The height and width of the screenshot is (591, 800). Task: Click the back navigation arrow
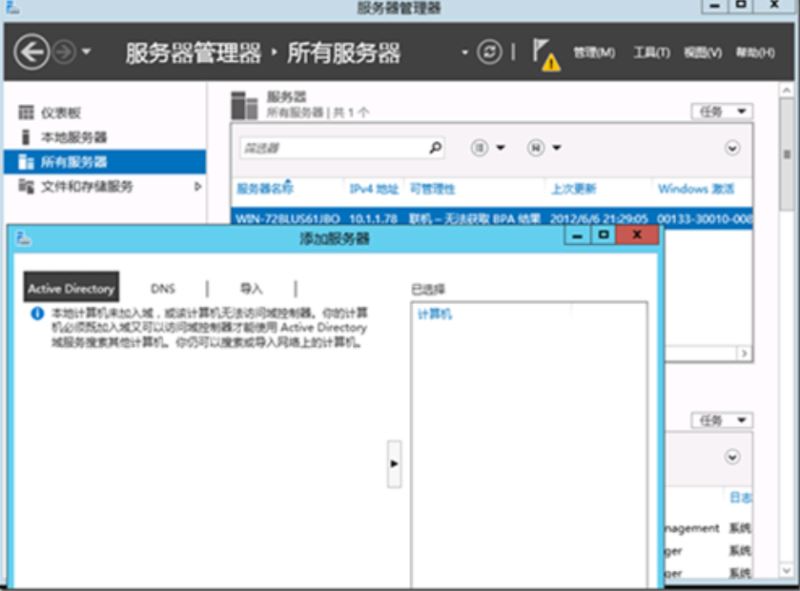32,52
